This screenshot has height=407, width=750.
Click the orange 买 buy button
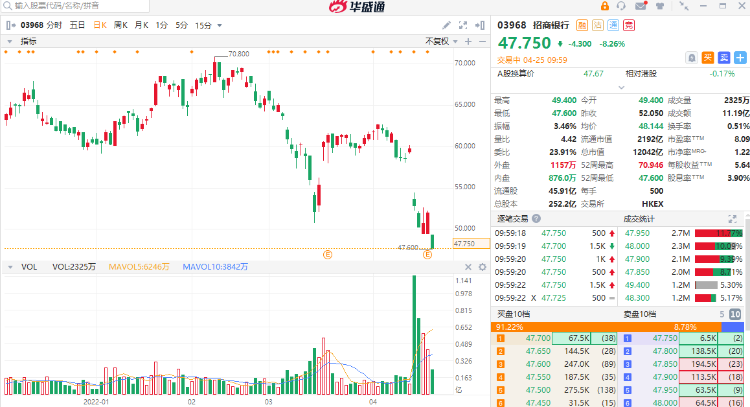tap(708, 58)
